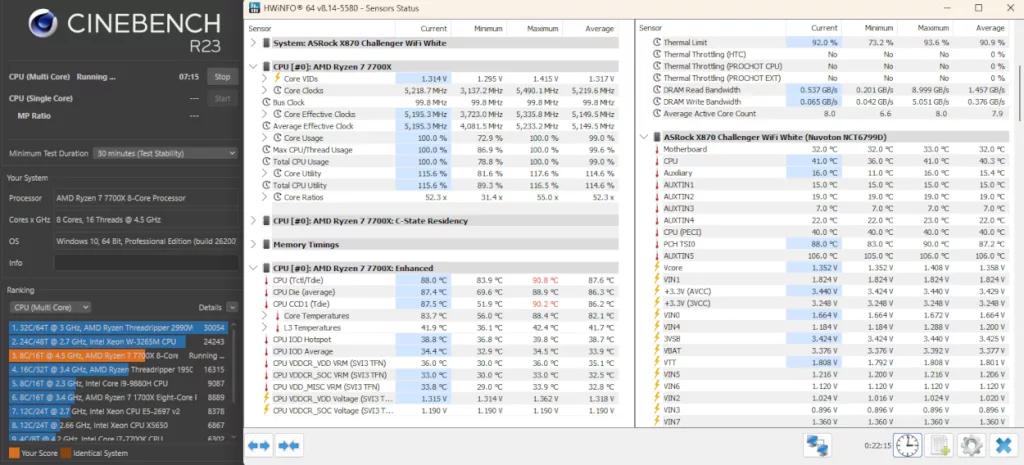Click the lightning icon beside VBAT
The width and height of the screenshot is (1024, 465).
pos(657,350)
